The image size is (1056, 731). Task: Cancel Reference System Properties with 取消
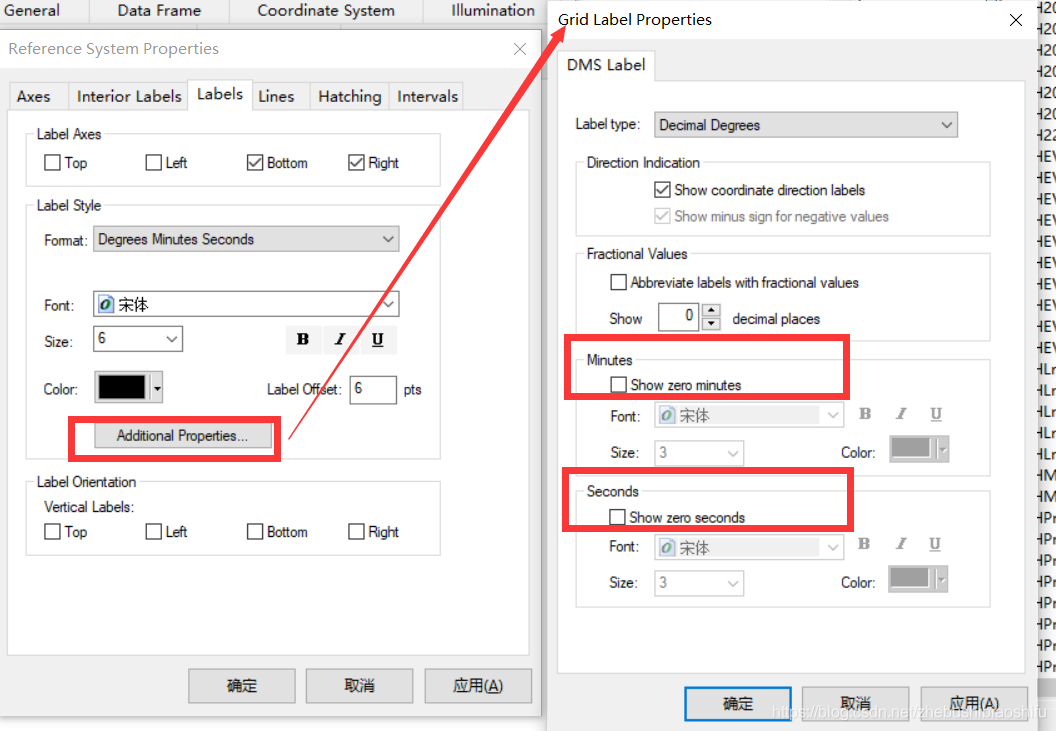tap(359, 686)
